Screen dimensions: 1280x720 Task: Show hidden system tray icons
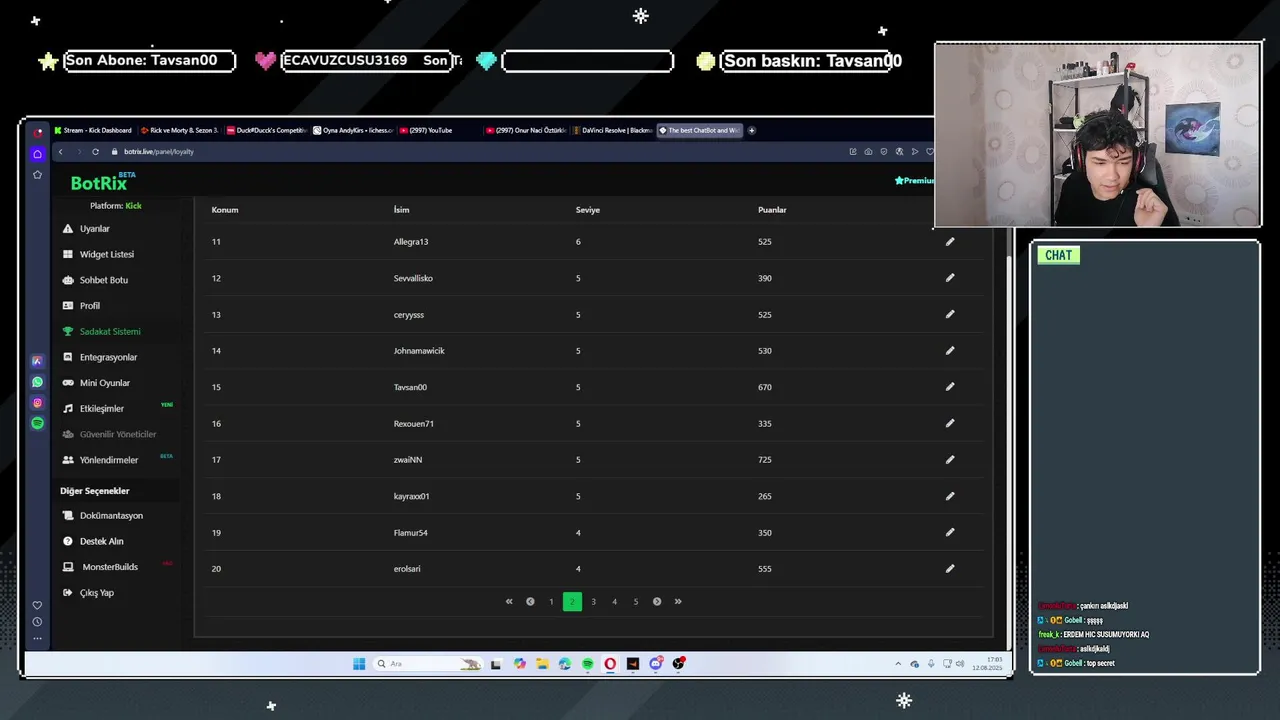click(898, 664)
